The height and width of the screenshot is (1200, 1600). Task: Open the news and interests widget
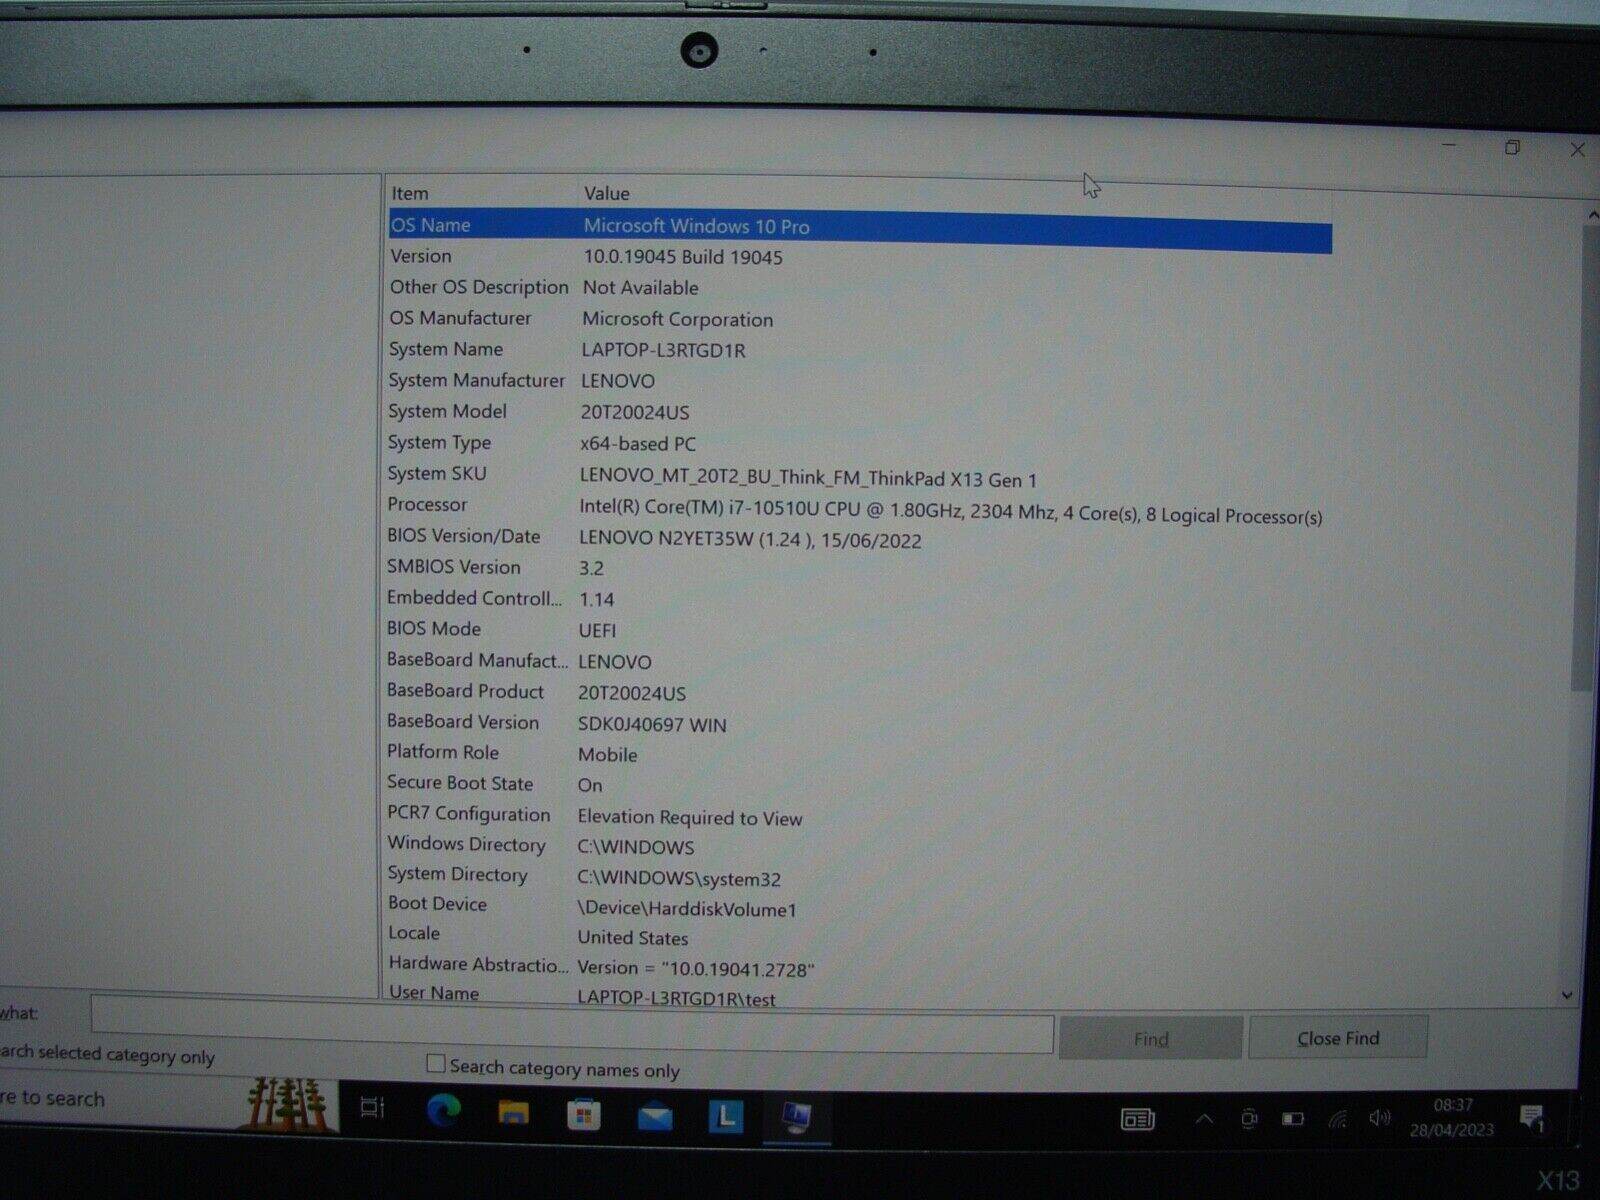point(1137,1117)
